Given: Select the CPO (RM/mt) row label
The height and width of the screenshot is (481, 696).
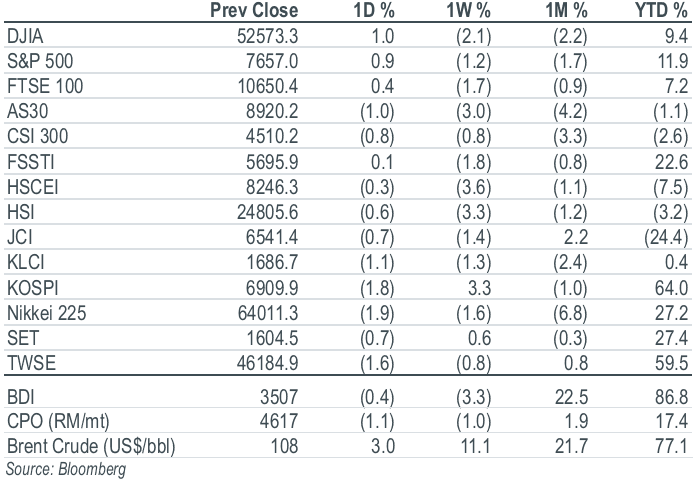Looking at the screenshot, I should [x=58, y=422].
